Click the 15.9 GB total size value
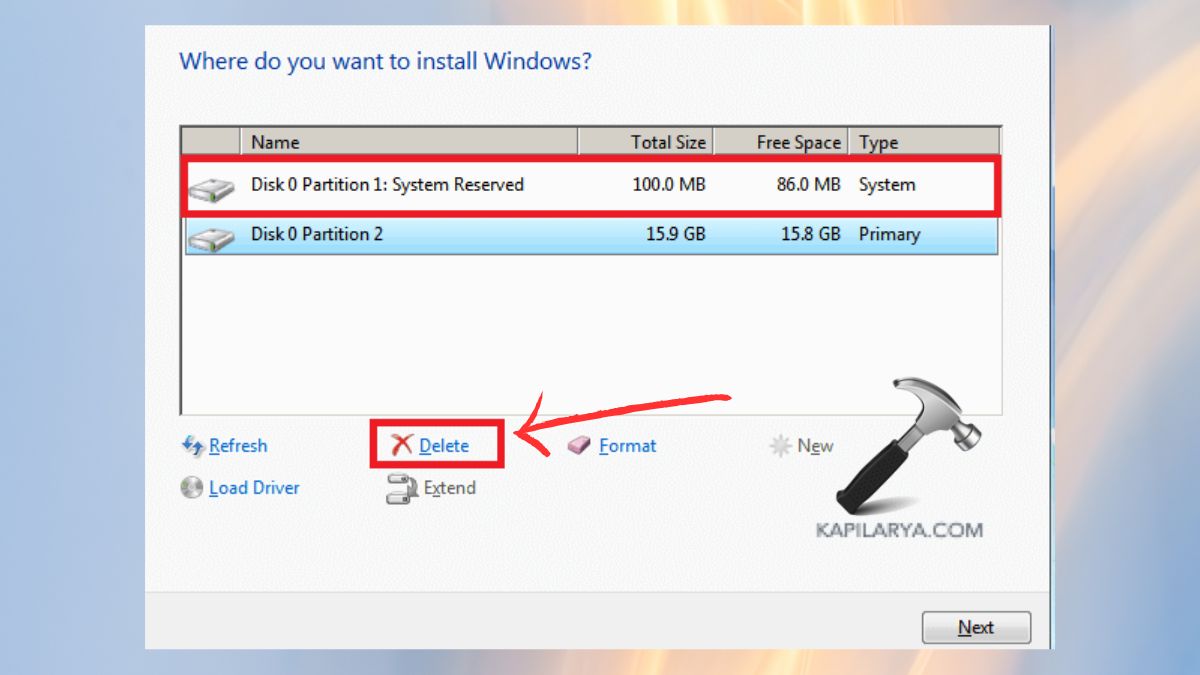This screenshot has height=675, width=1200. 674,234
